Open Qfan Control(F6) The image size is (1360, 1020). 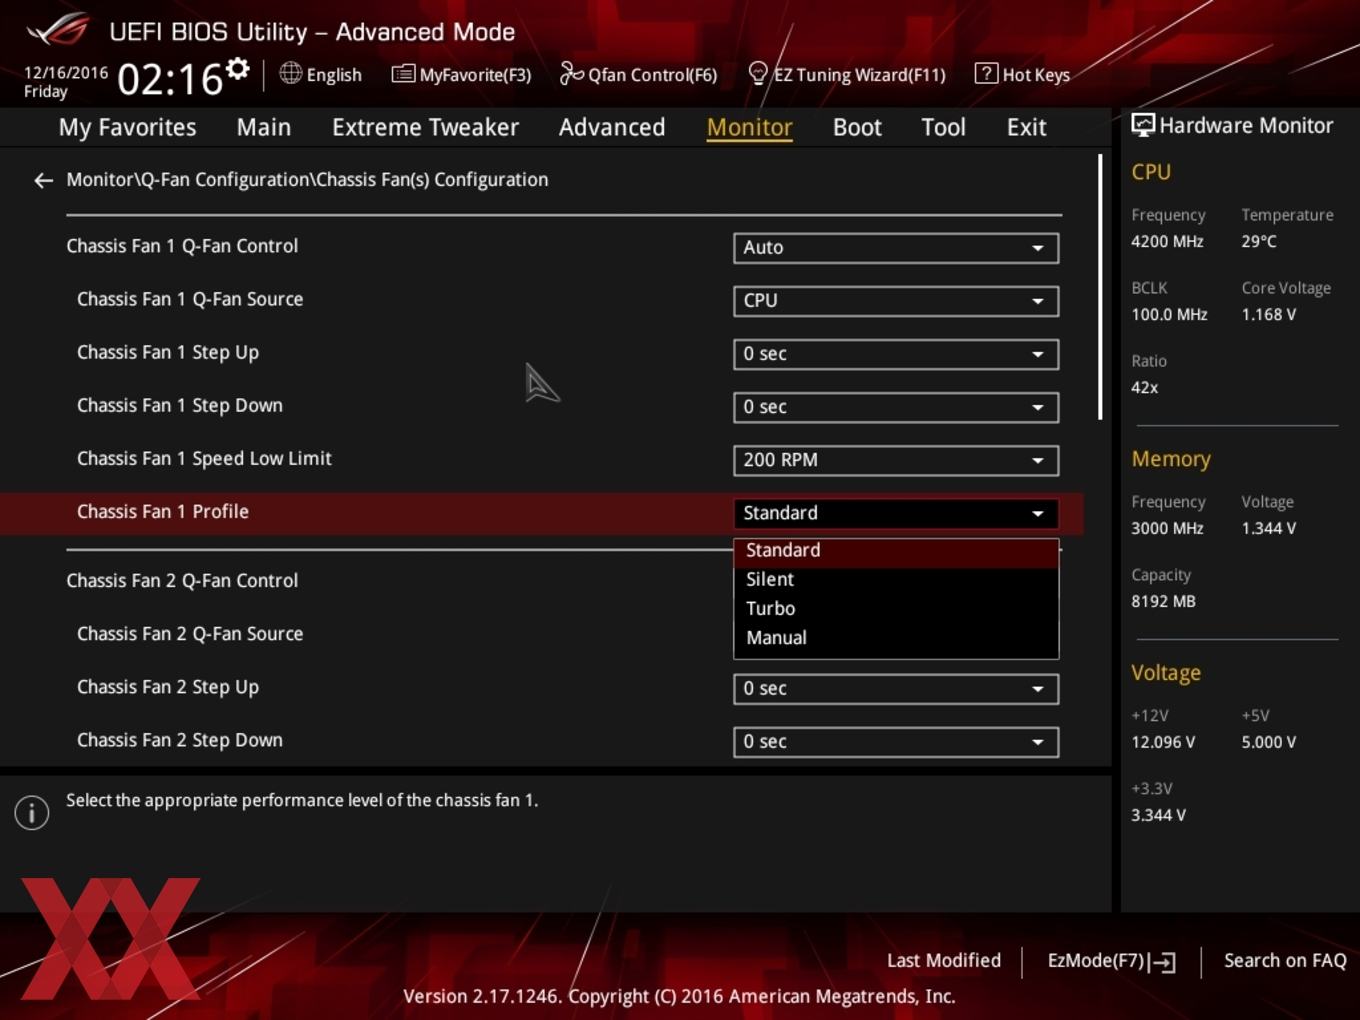638,74
